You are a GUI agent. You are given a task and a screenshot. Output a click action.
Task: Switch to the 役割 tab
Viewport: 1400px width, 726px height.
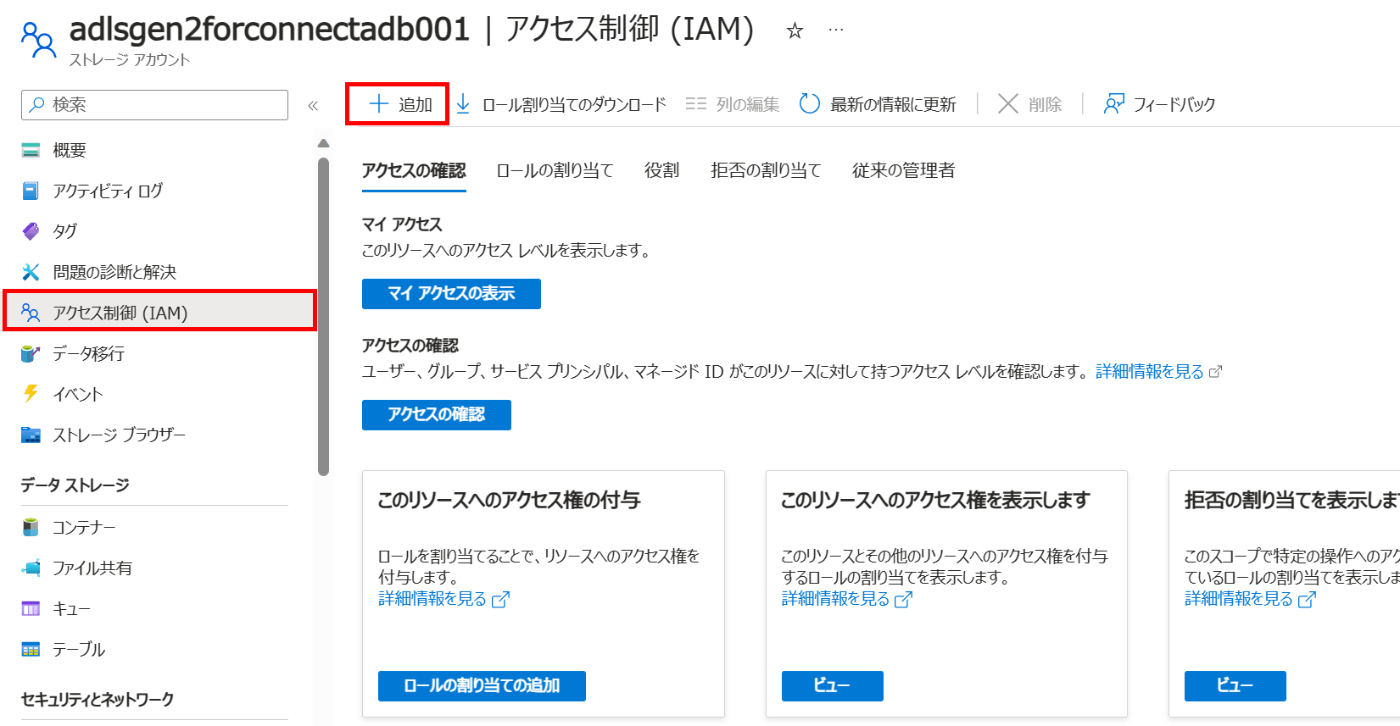[661, 170]
